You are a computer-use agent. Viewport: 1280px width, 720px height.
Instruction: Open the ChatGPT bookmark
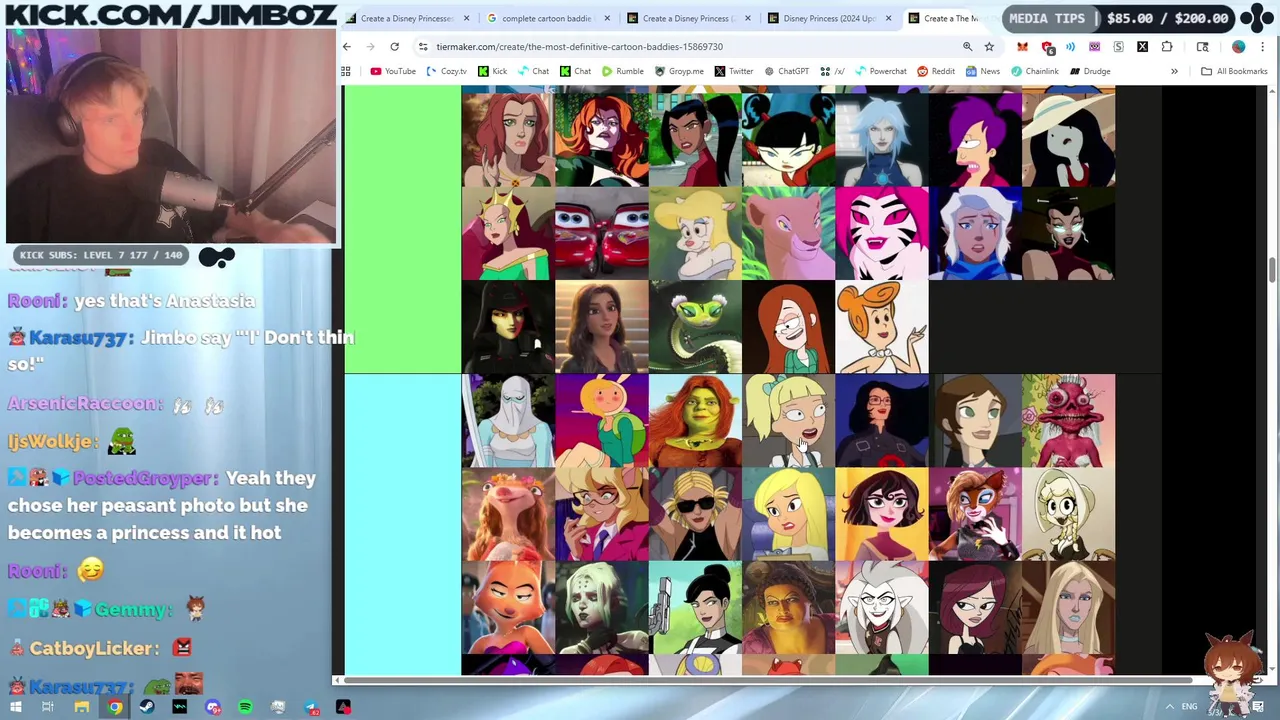[786, 71]
